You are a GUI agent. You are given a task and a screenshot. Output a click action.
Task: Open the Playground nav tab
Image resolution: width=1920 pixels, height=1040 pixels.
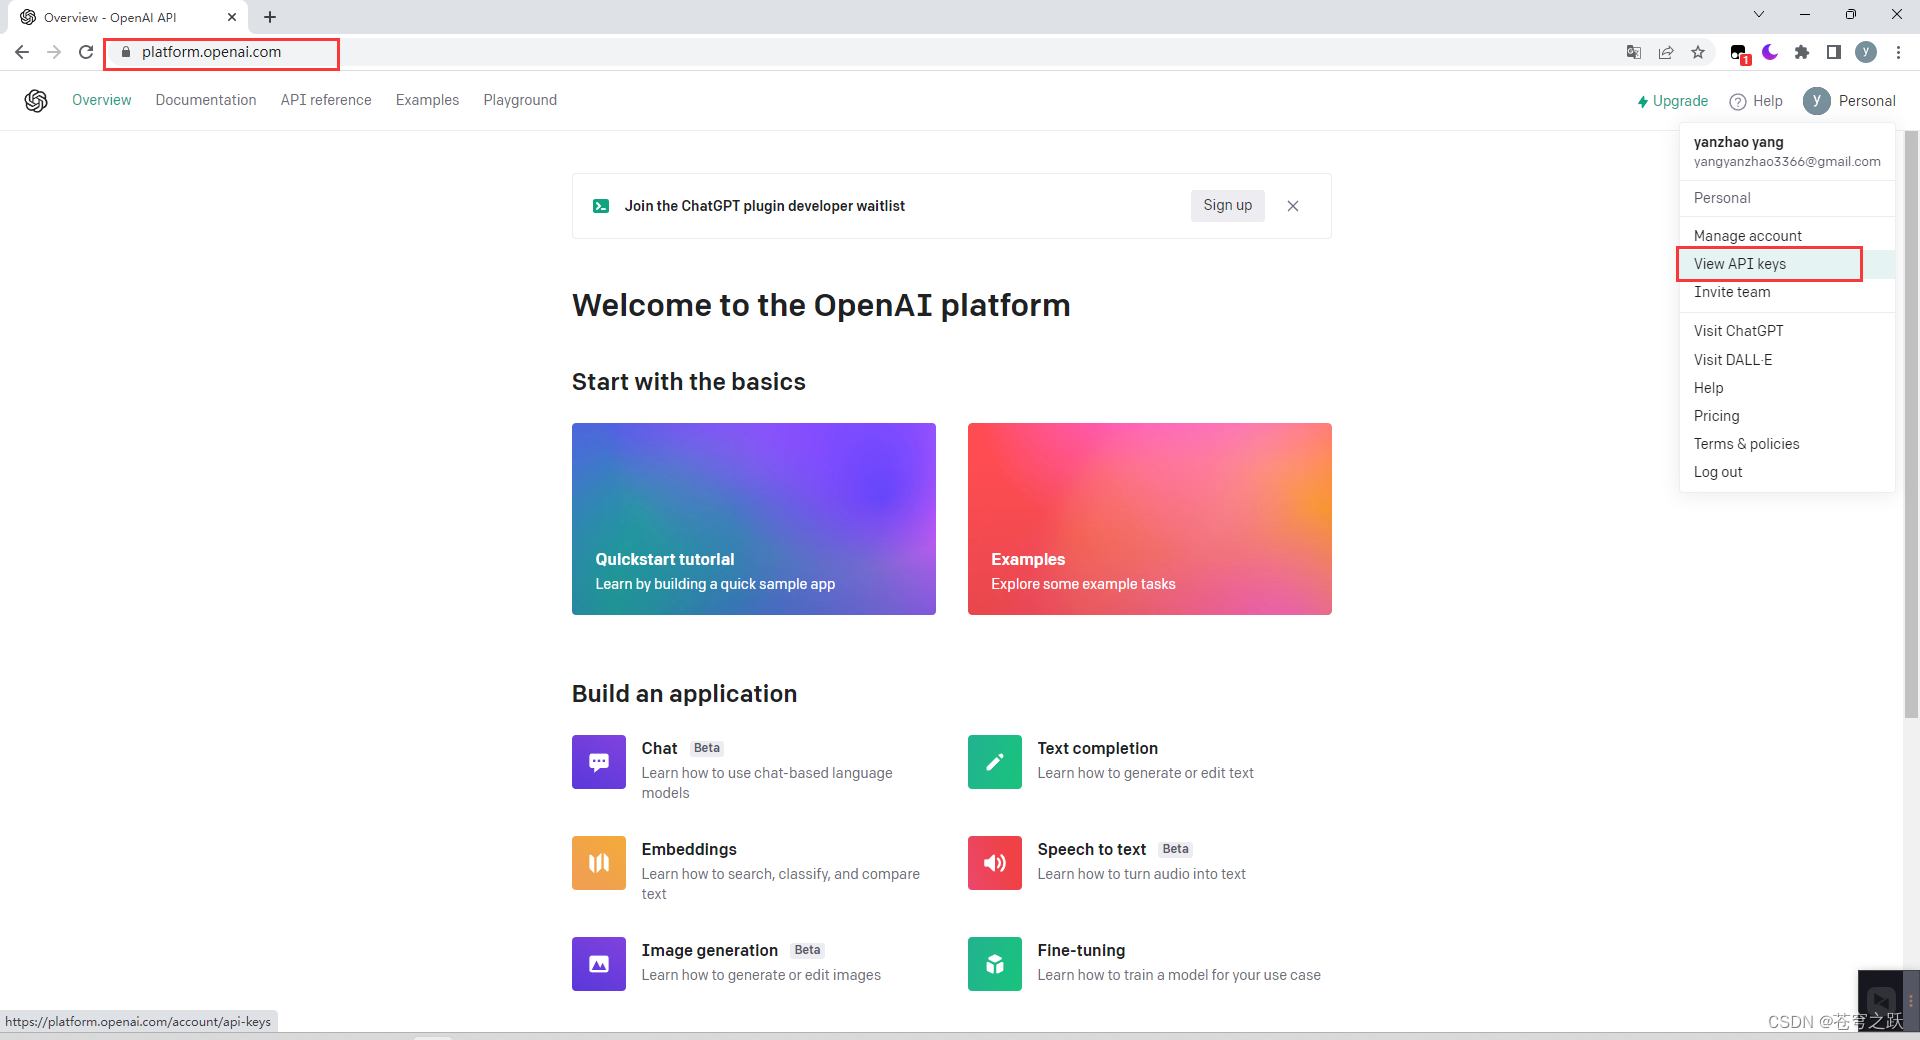pos(520,100)
